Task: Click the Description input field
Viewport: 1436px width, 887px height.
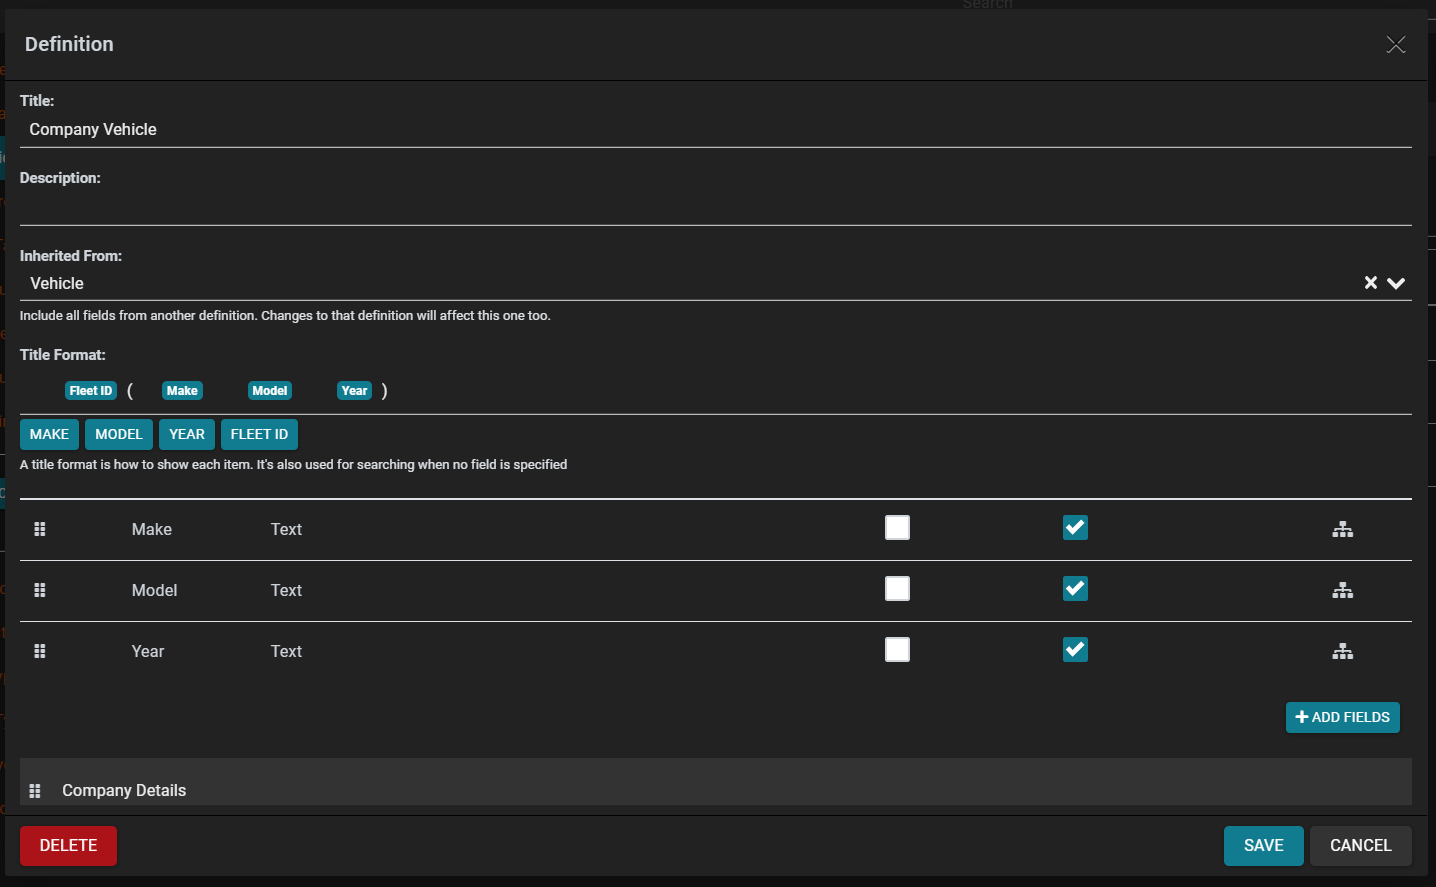Action: tap(715, 207)
